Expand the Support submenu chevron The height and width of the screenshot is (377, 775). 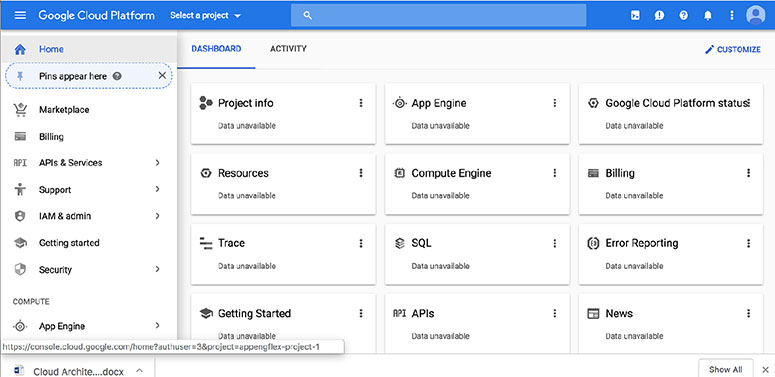pyautogui.click(x=158, y=189)
